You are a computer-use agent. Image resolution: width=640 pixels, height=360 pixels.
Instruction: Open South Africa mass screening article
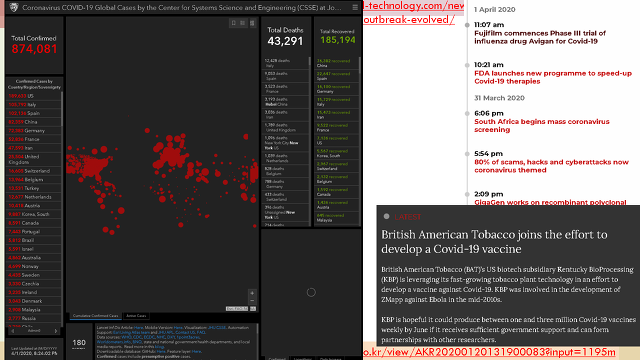(x=542, y=125)
